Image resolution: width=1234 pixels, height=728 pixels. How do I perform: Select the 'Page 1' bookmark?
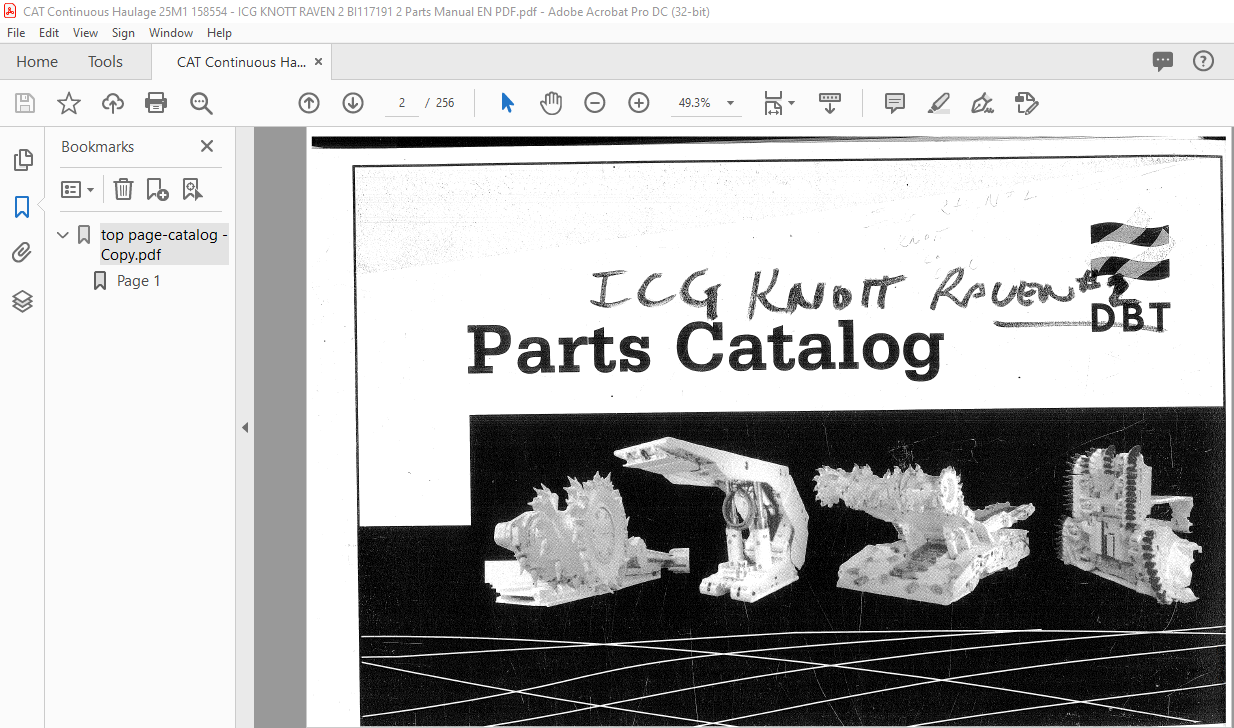point(139,281)
